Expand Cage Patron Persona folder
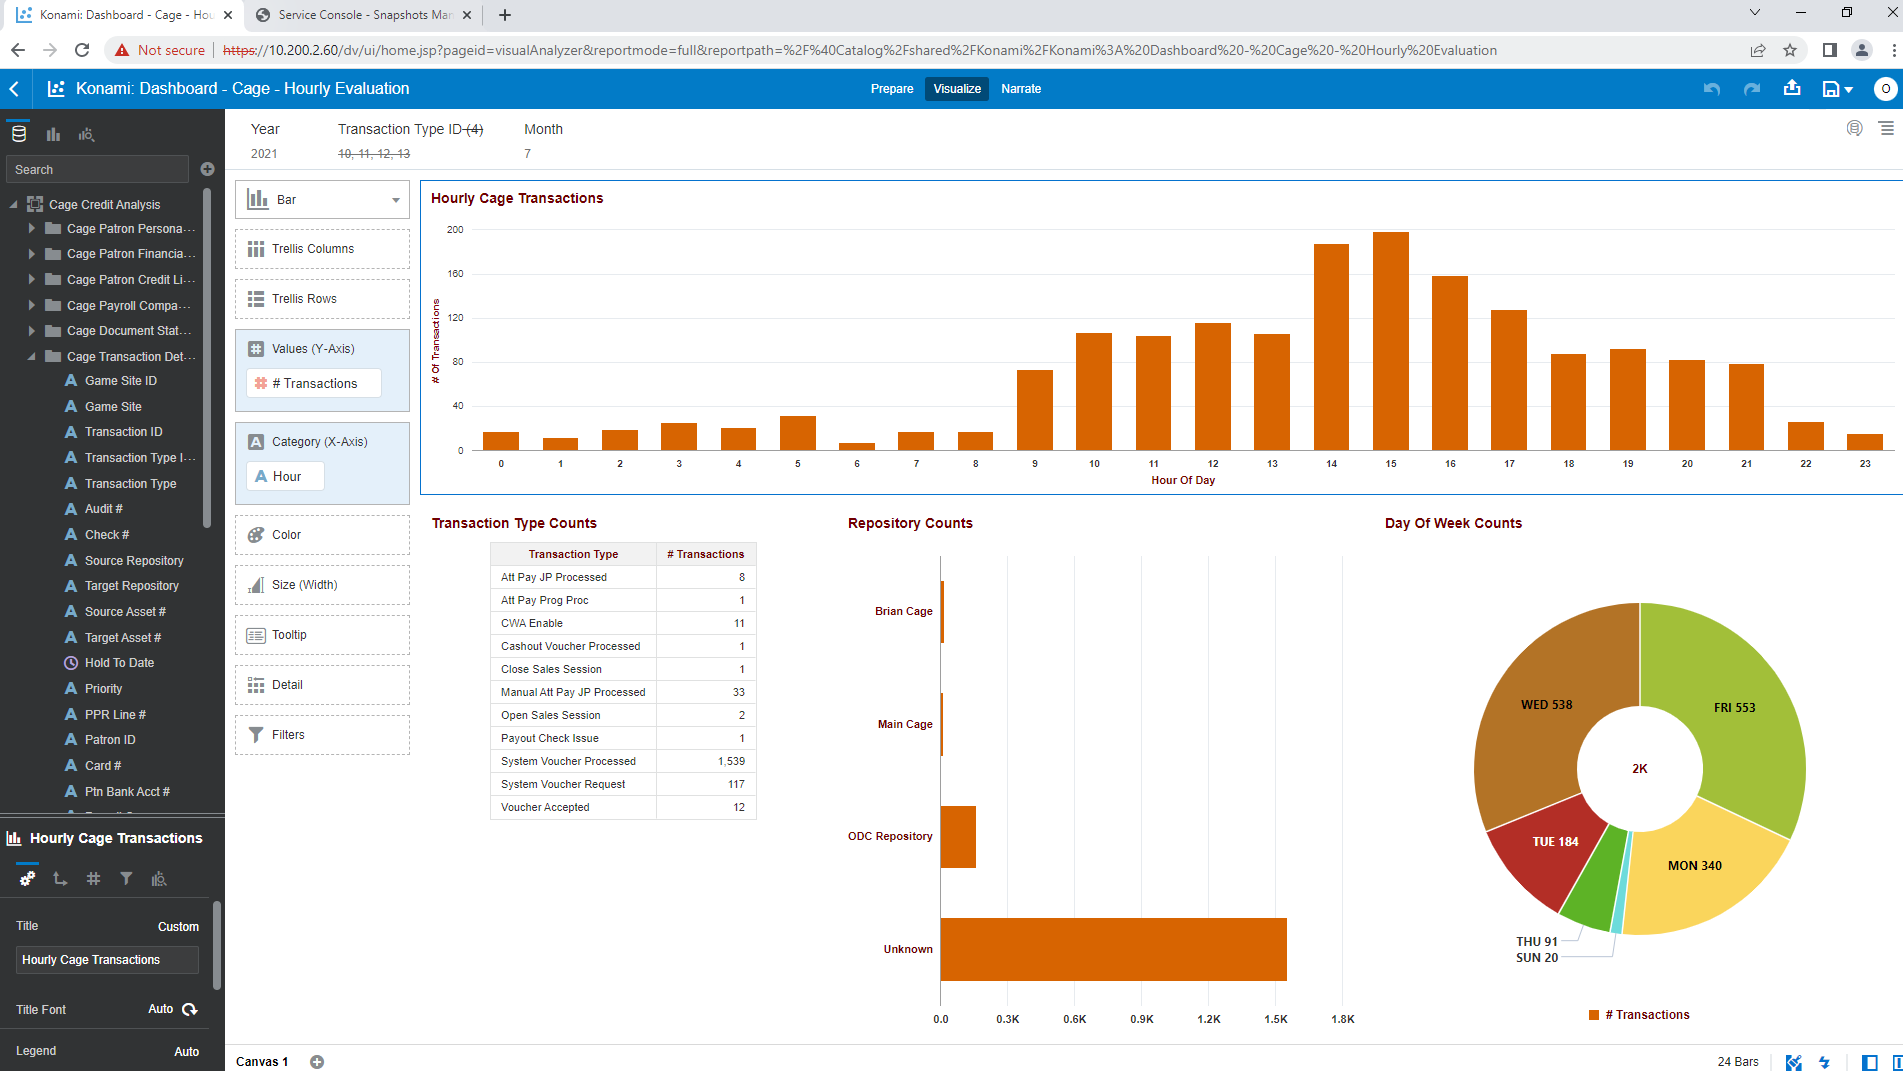Screen dimensions: 1903x1071 coord(32,229)
